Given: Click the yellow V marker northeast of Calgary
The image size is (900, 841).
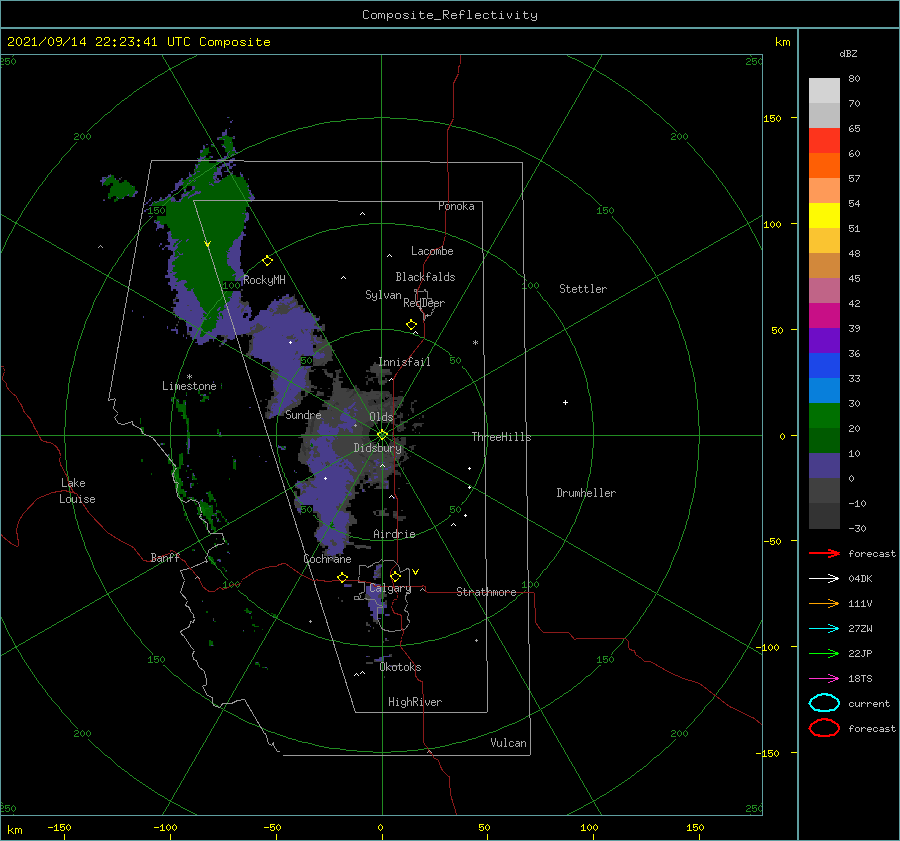Looking at the screenshot, I should [416, 572].
